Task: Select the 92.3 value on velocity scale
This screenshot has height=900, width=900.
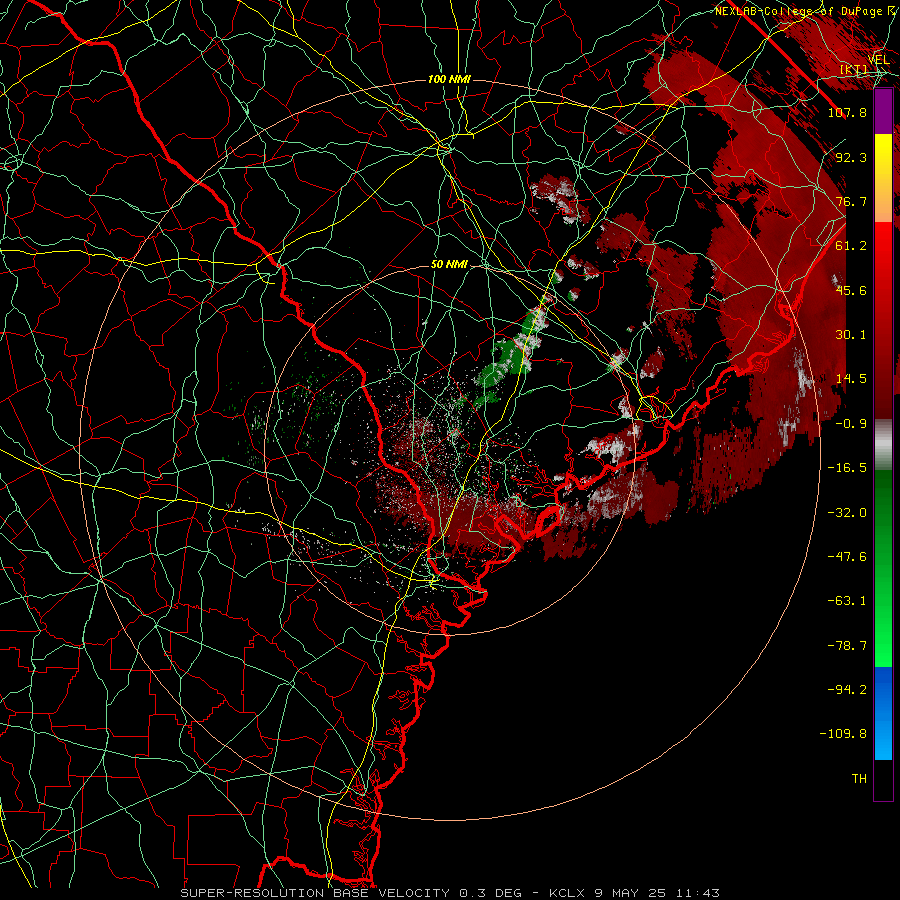Action: click(x=851, y=157)
